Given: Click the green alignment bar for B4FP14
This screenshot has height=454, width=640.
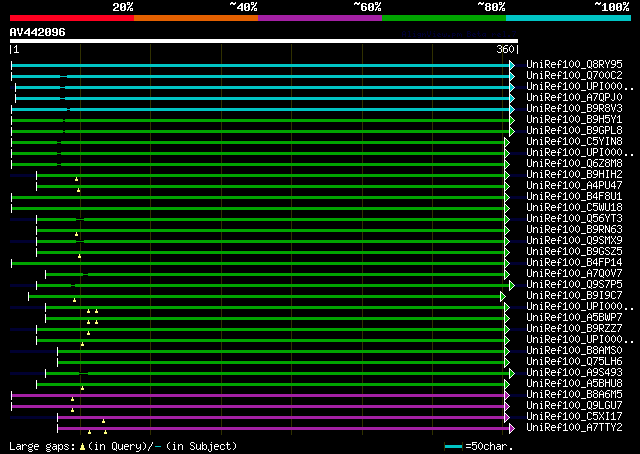Looking at the screenshot, I should tap(258, 263).
